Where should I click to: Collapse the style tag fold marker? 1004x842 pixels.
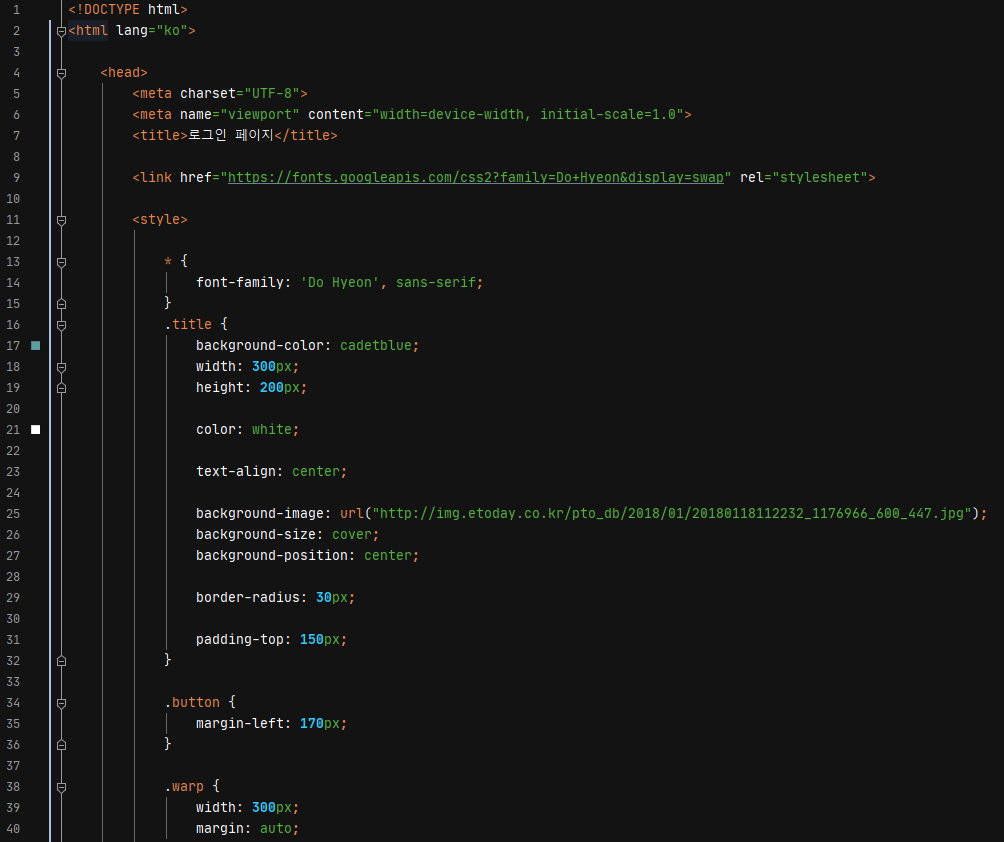pyautogui.click(x=61, y=220)
